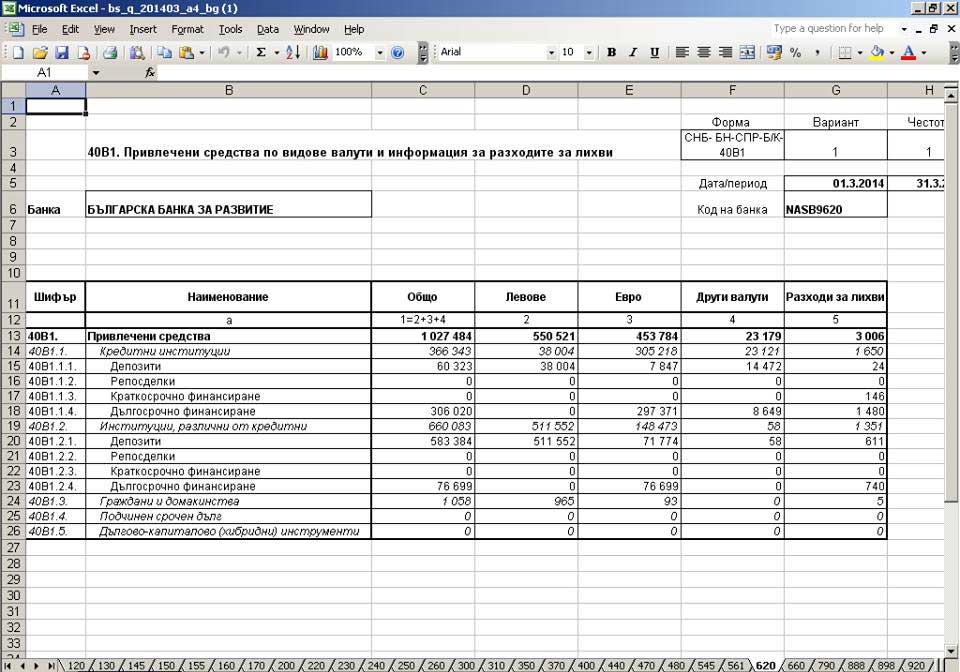
Task: Select date cell 01.3.2014
Action: coord(835,183)
